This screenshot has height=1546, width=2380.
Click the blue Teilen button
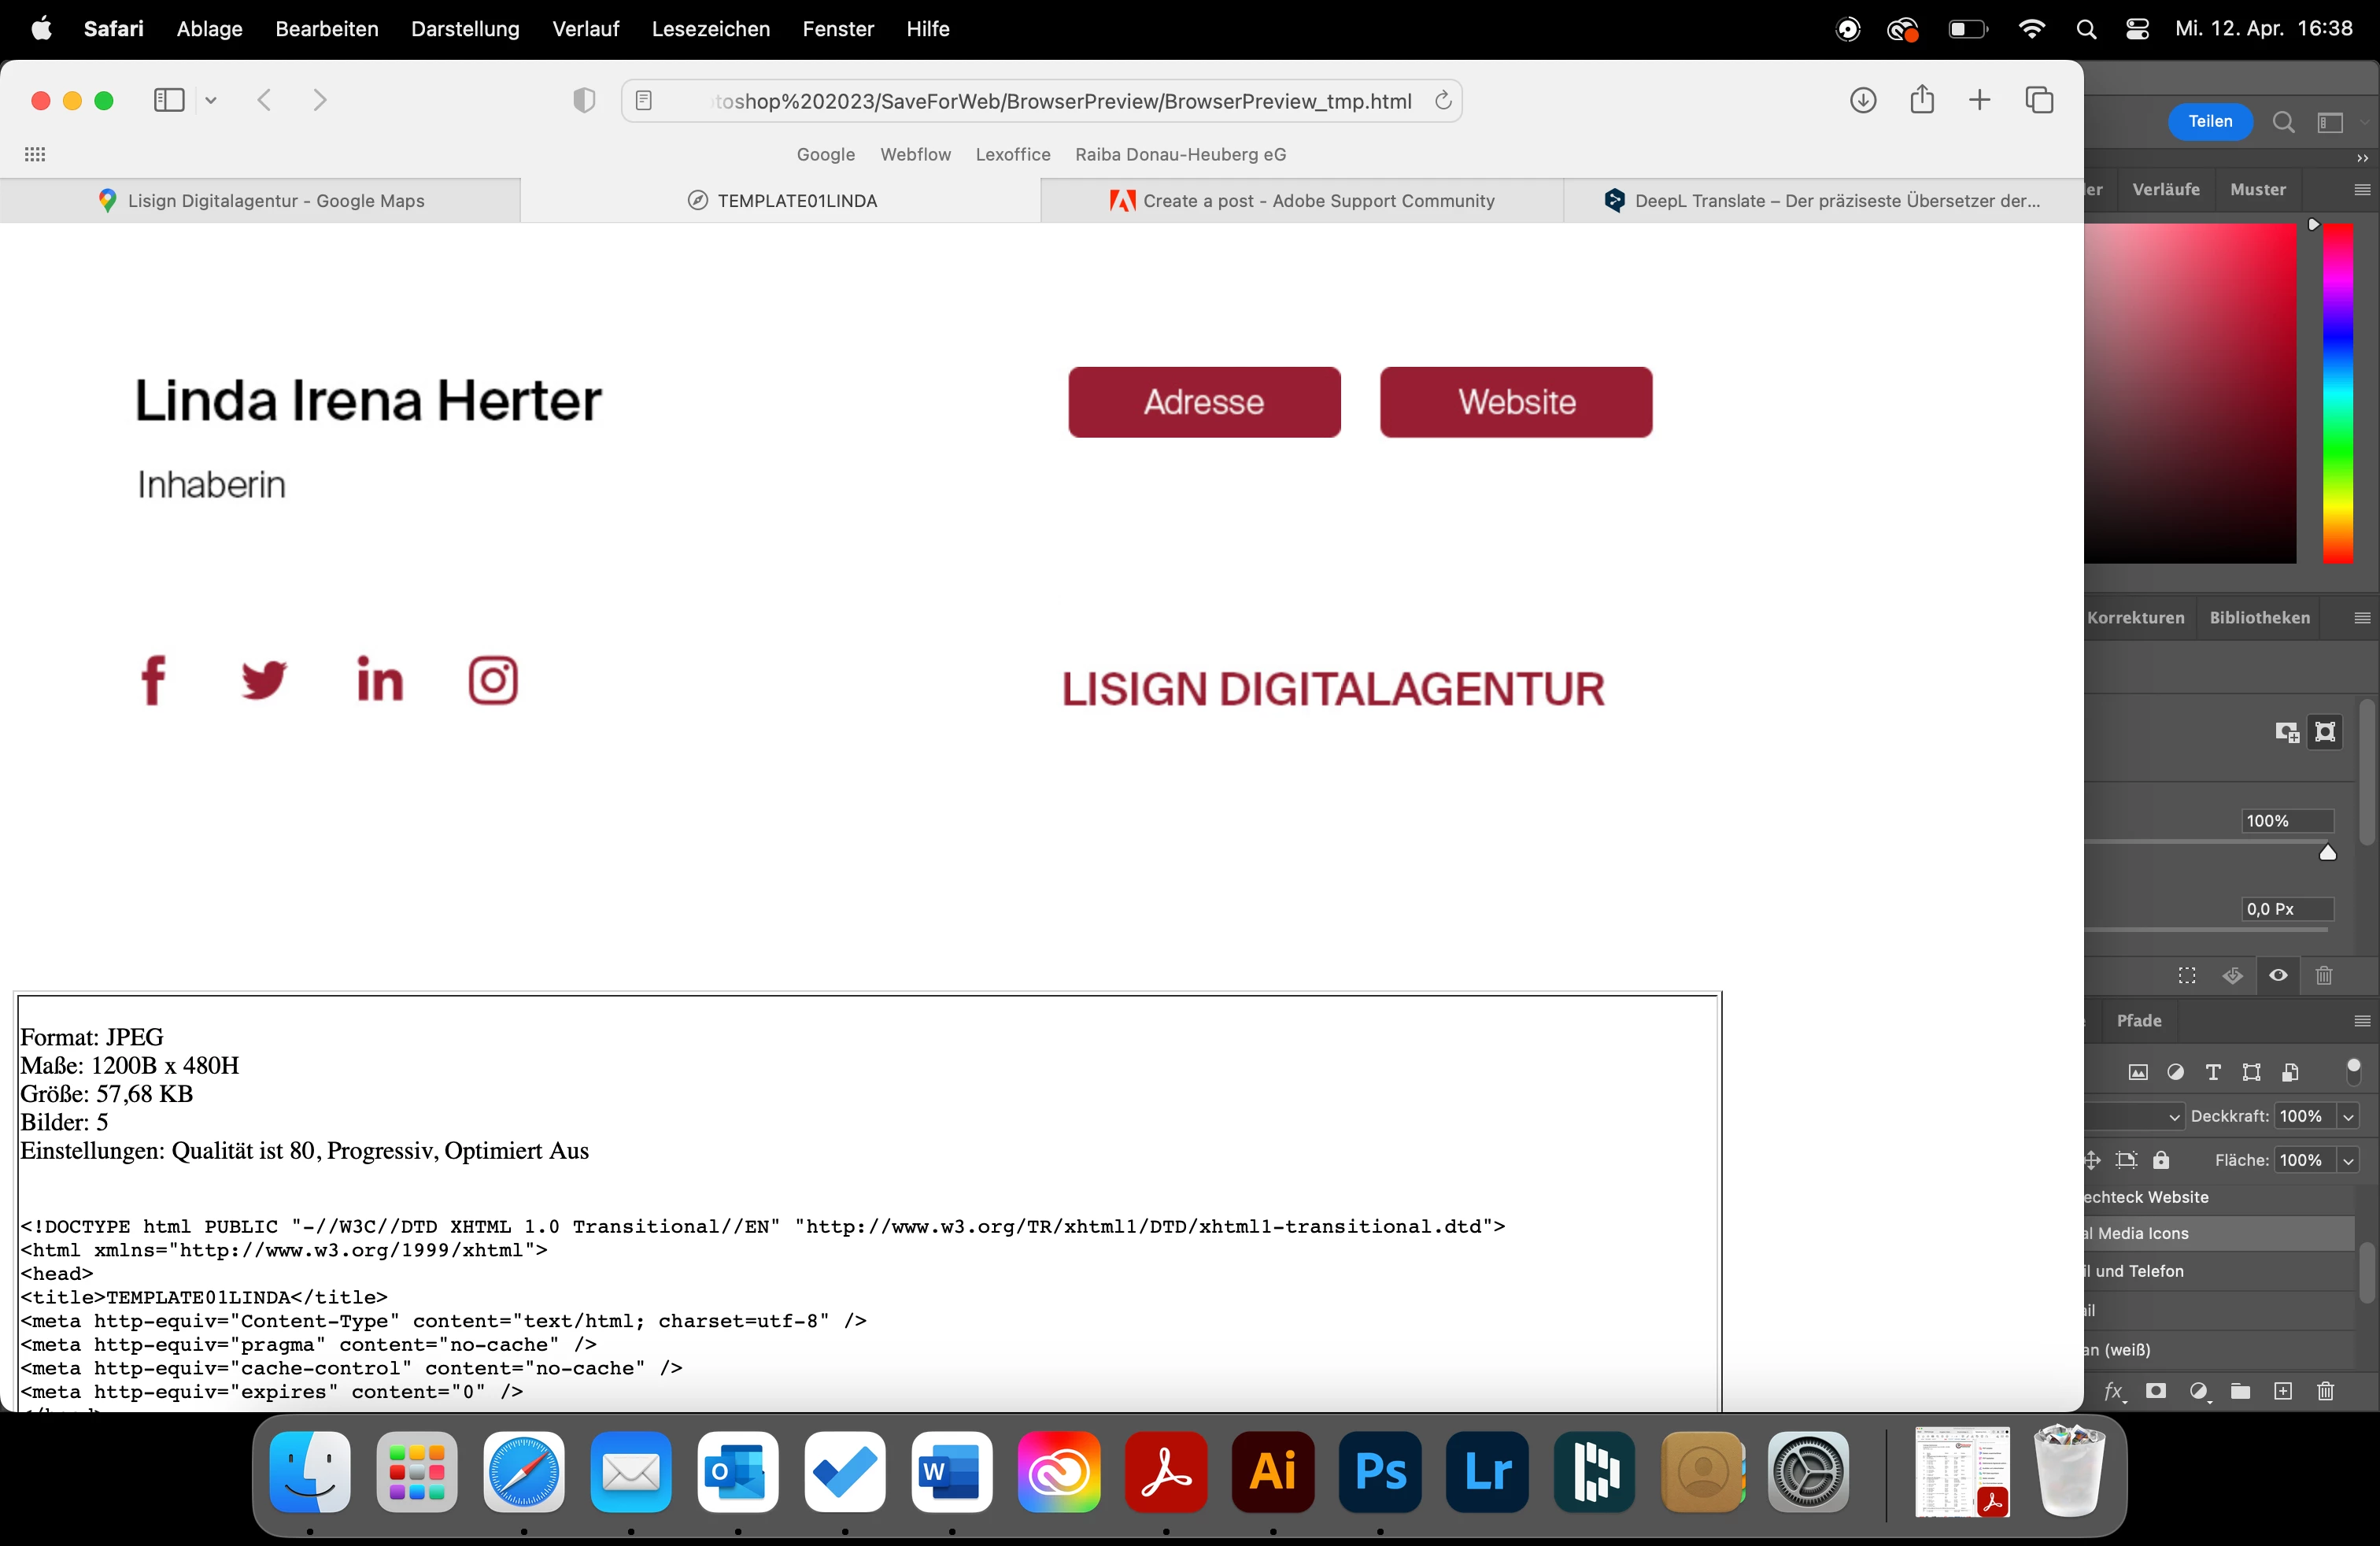[2210, 121]
